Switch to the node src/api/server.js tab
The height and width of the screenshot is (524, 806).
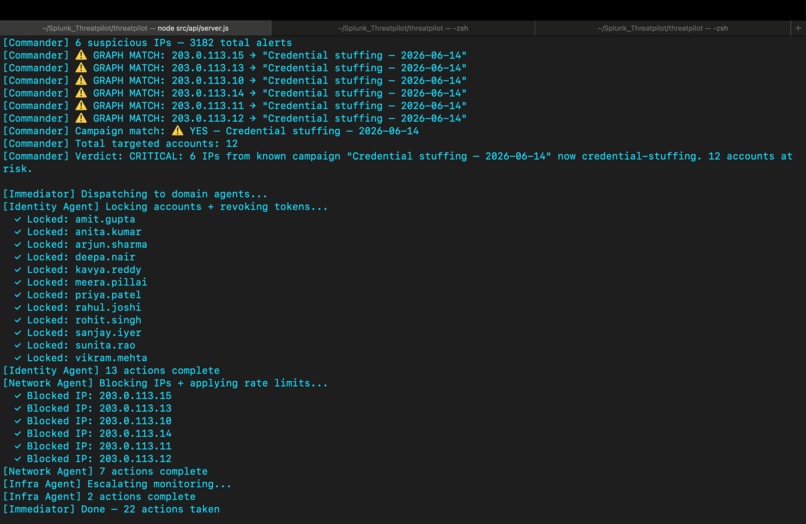(x=136, y=28)
